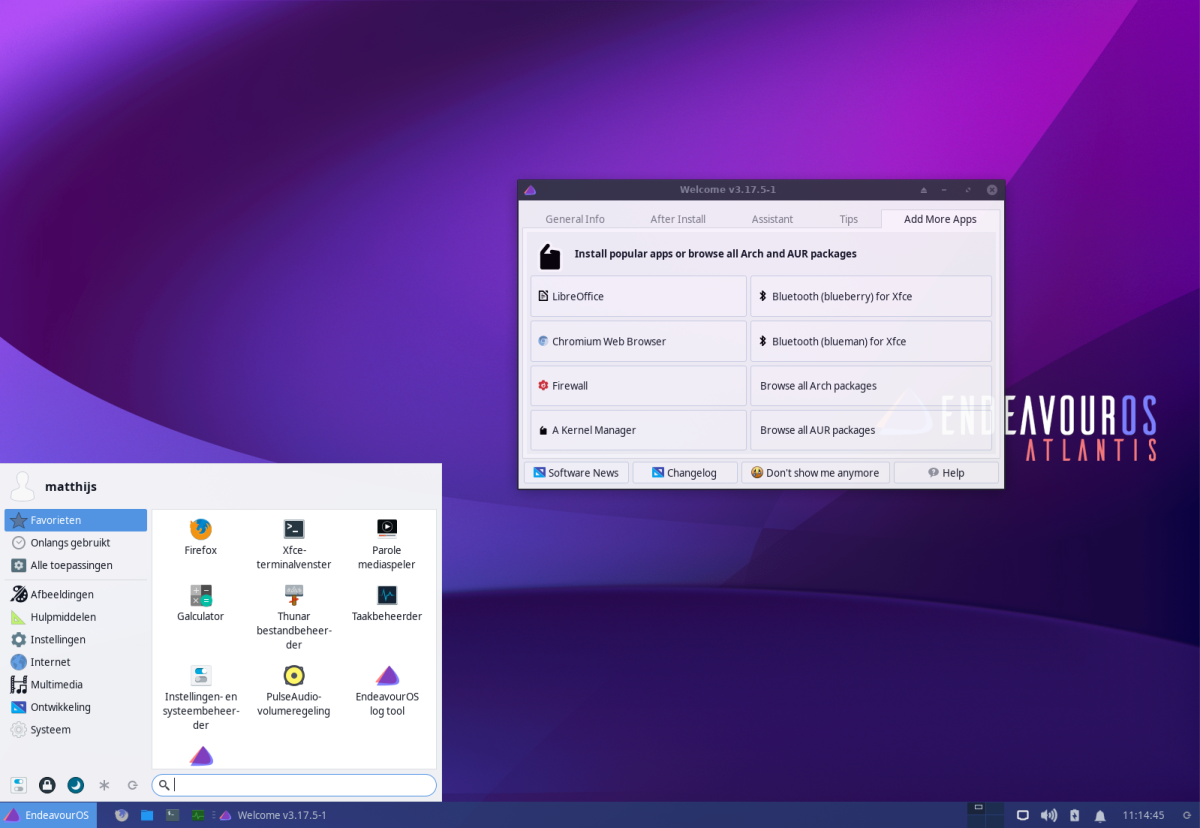Image resolution: width=1200 pixels, height=828 pixels.
Task: Open the file manager icon in taskbar
Action: [147, 815]
